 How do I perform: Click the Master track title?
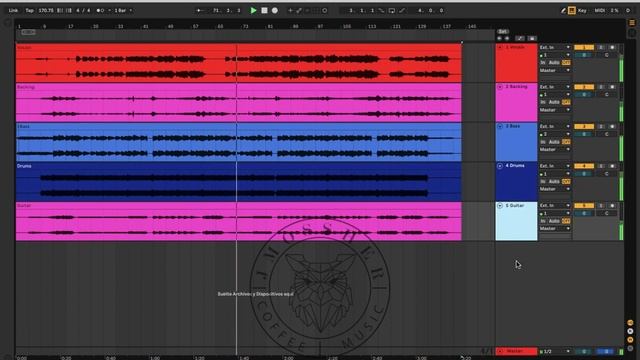pyautogui.click(x=515, y=351)
